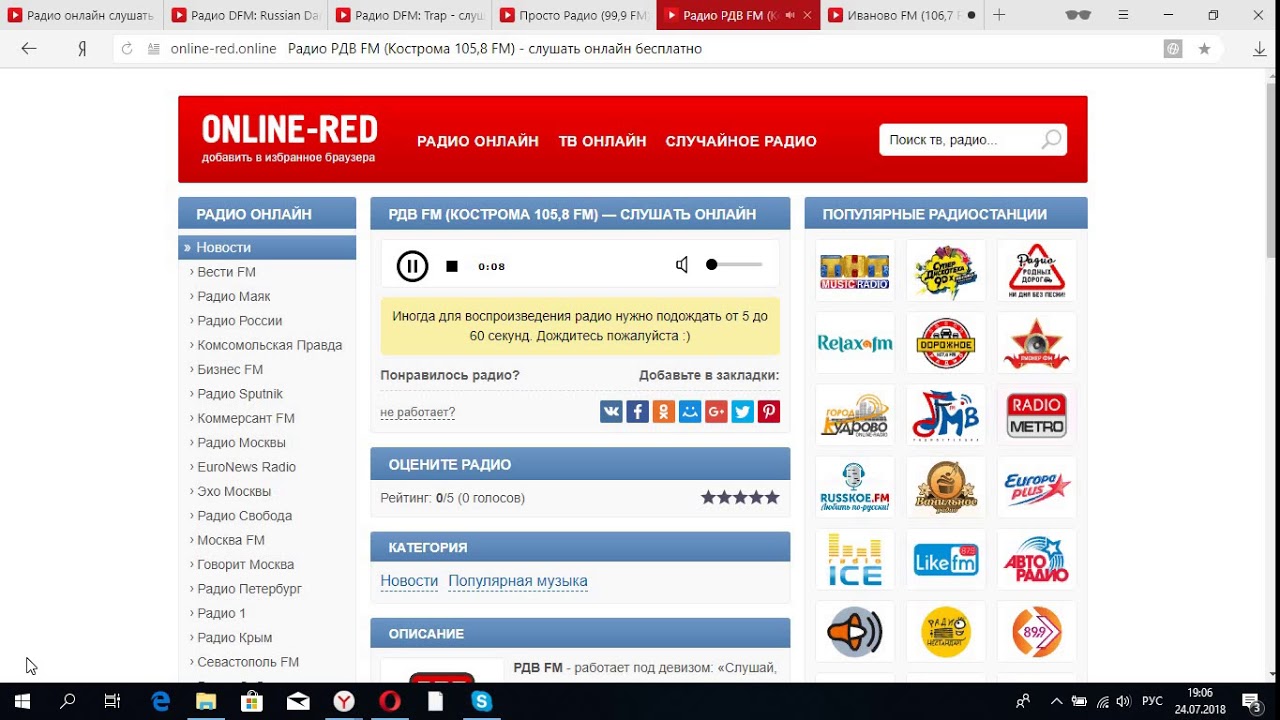Open the Windows Start menu
Viewport: 1280px width, 720px height.
[x=22, y=702]
